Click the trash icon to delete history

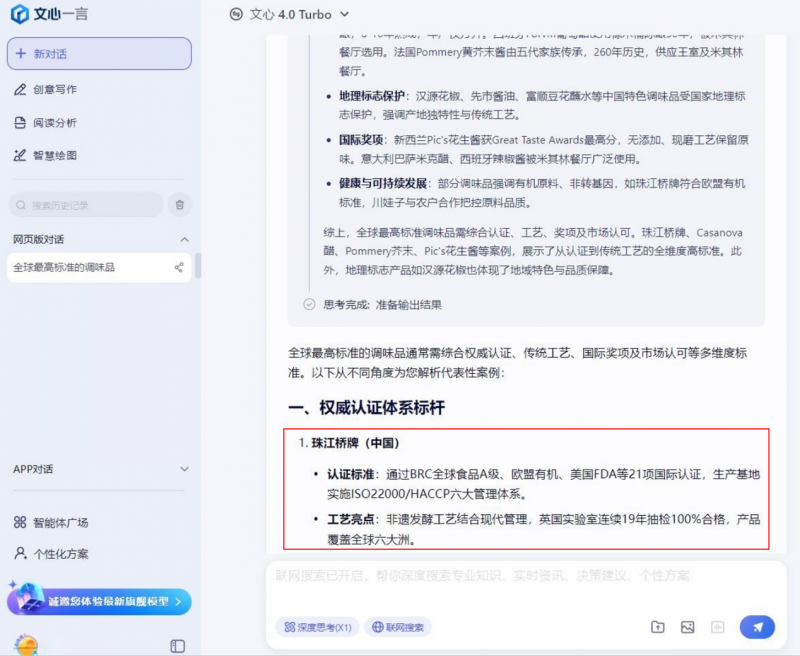[180, 205]
